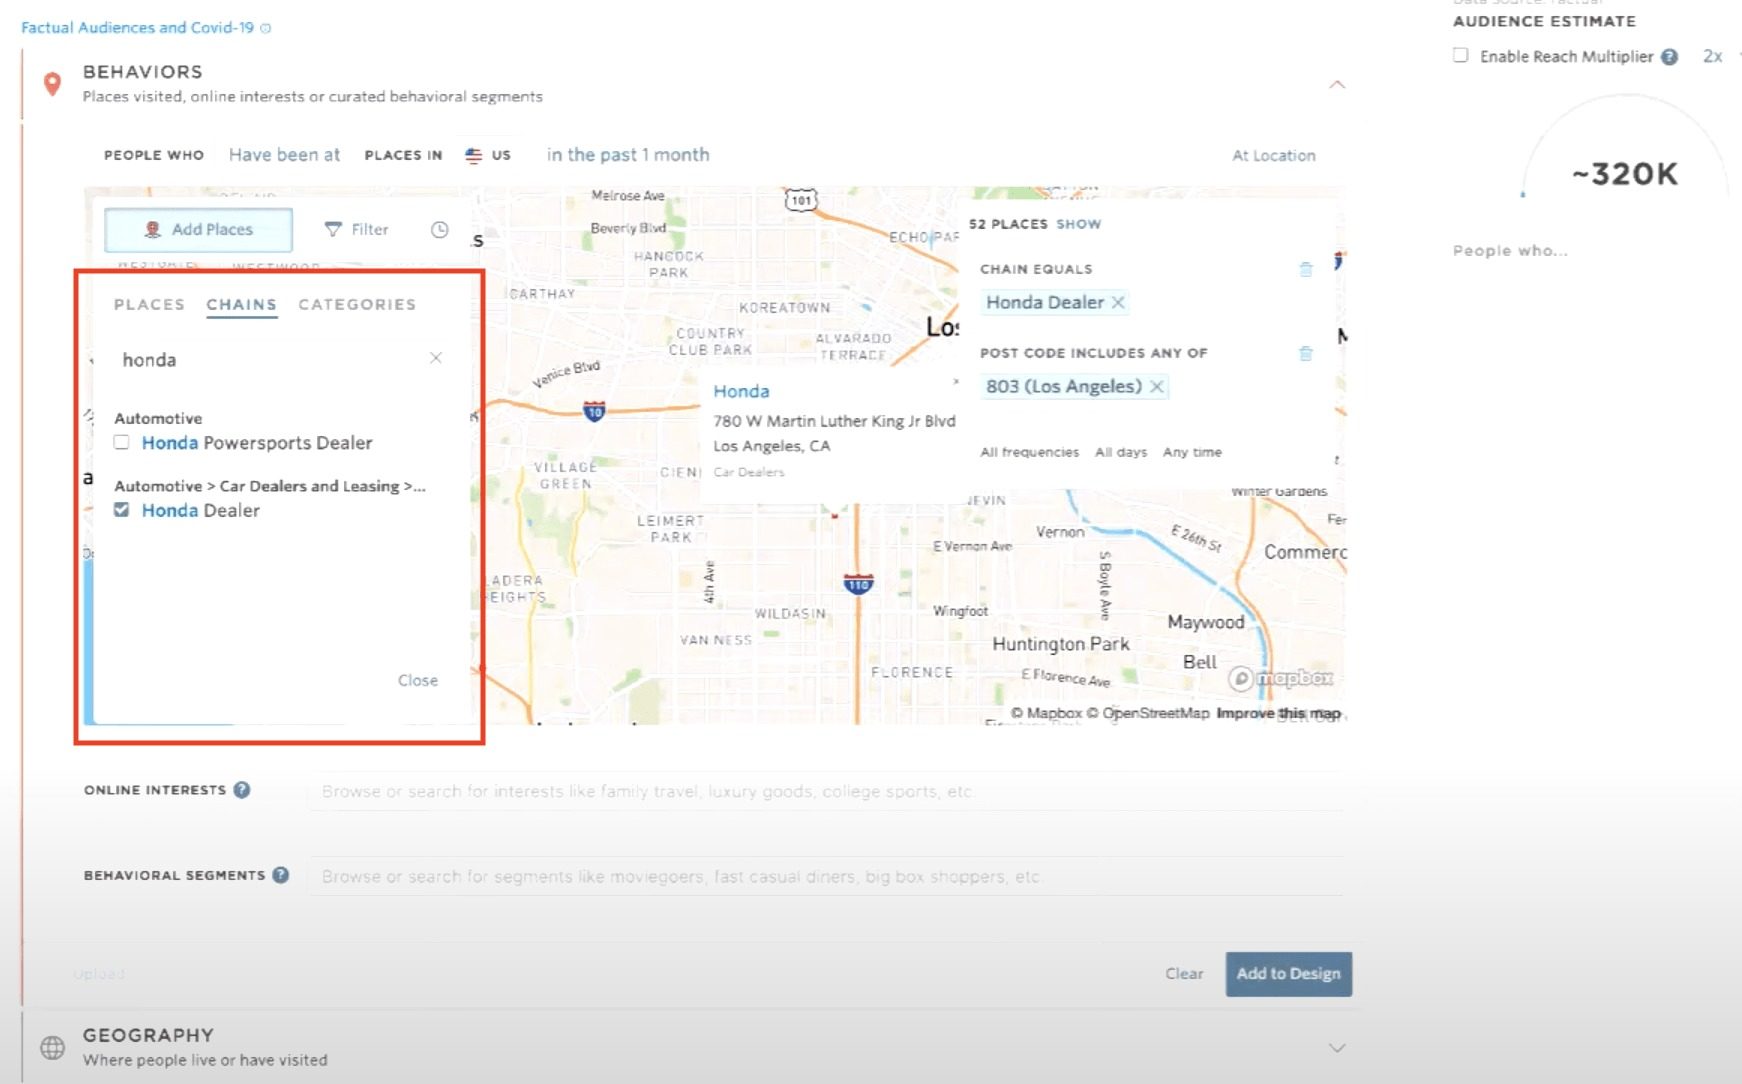Change the Have been at condition
This screenshot has width=1742, height=1084.
point(284,155)
